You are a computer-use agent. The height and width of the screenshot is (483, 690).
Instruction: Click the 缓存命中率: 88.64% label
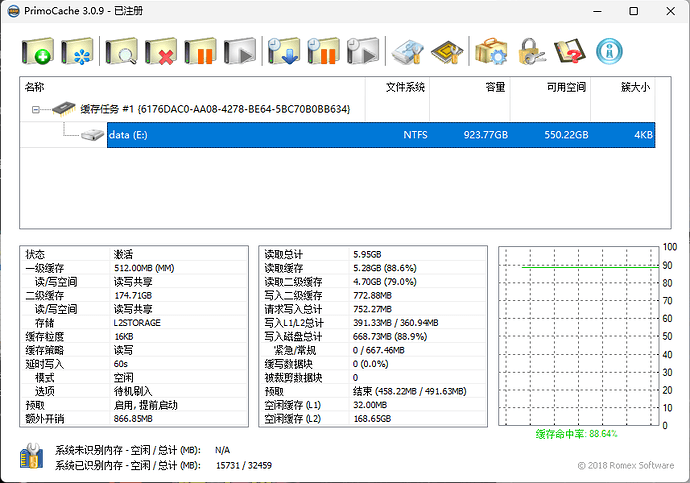pyautogui.click(x=576, y=434)
